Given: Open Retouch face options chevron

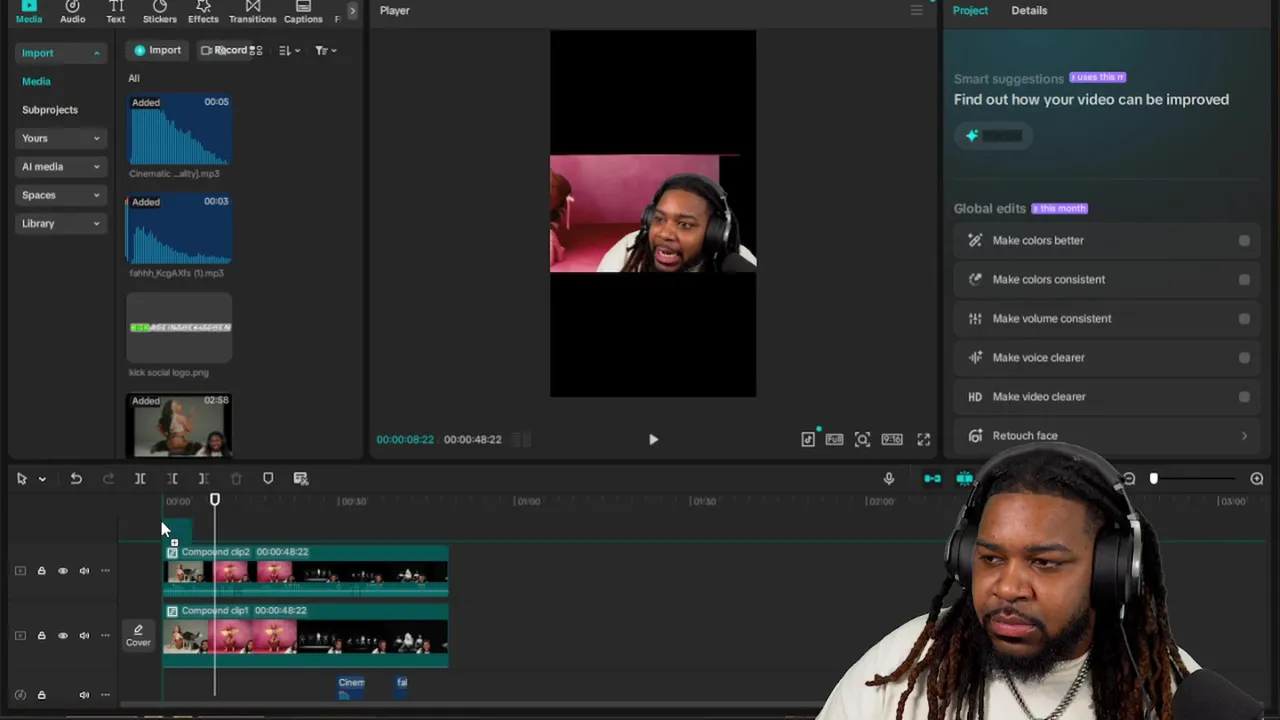Looking at the screenshot, I should click(x=1244, y=436).
